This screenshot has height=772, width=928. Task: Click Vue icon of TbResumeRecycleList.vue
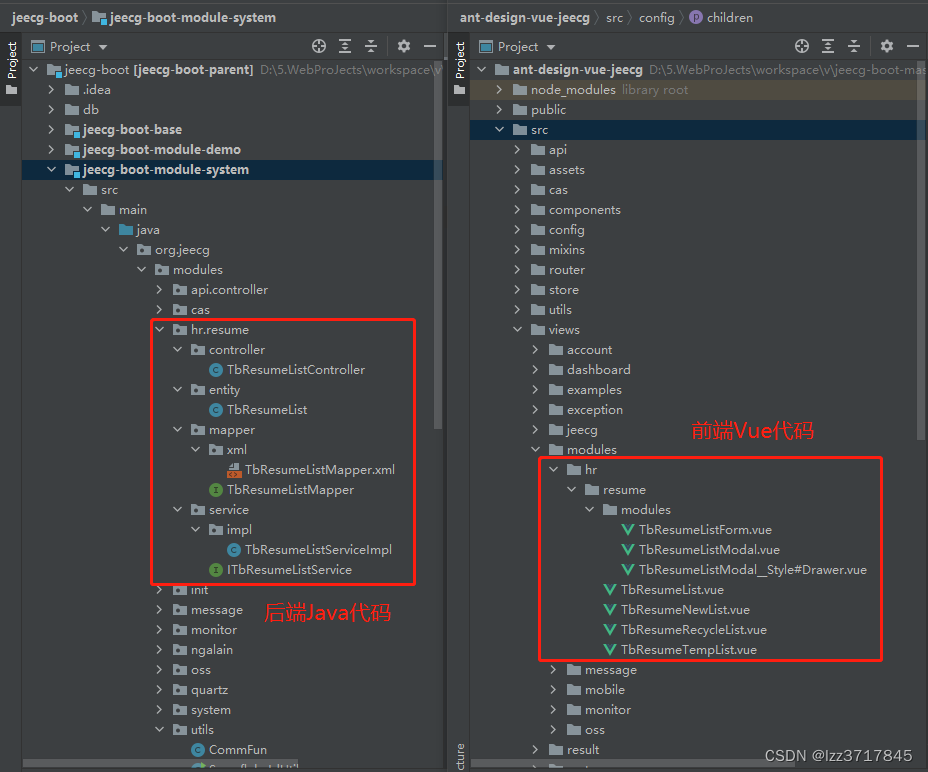click(610, 630)
